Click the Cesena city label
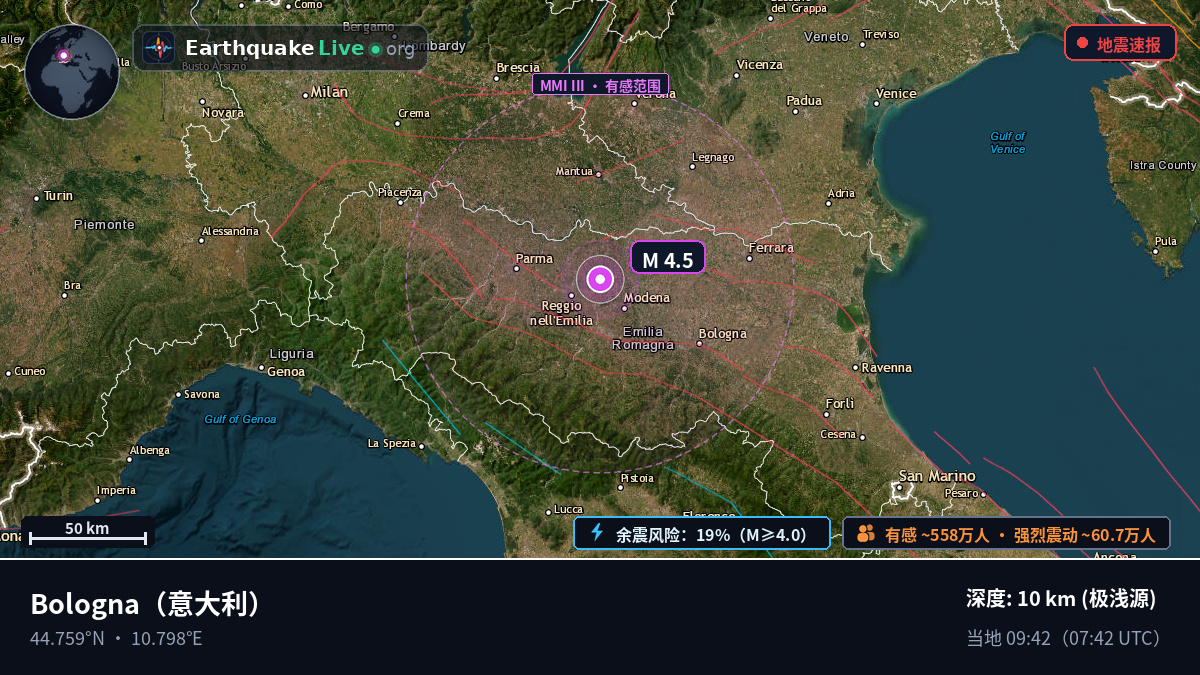This screenshot has width=1200, height=675. (838, 434)
